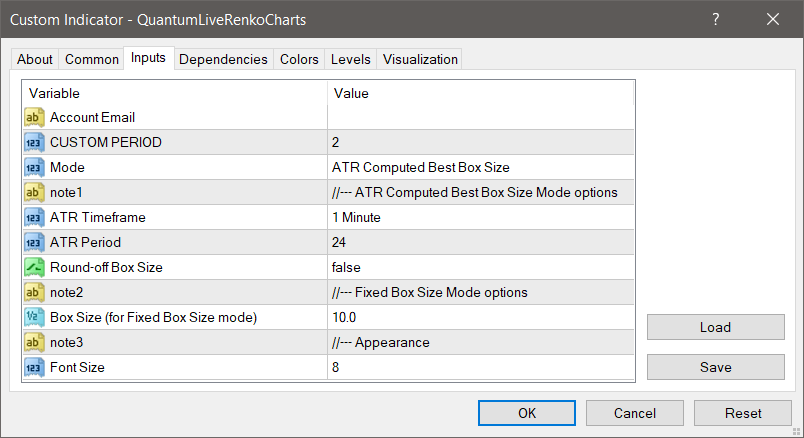Click the help question mark in title bar
804x438 pixels.
717,19
